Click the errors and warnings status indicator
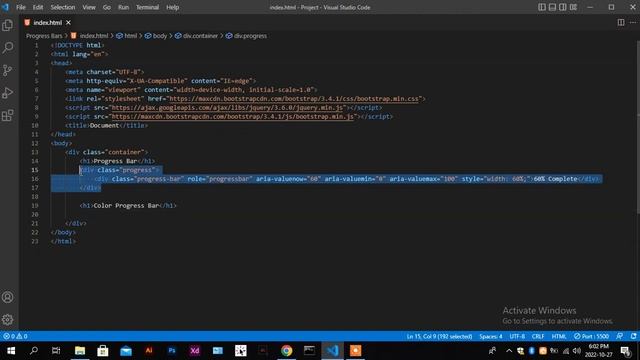The width and height of the screenshot is (640, 360). (x=15, y=336)
